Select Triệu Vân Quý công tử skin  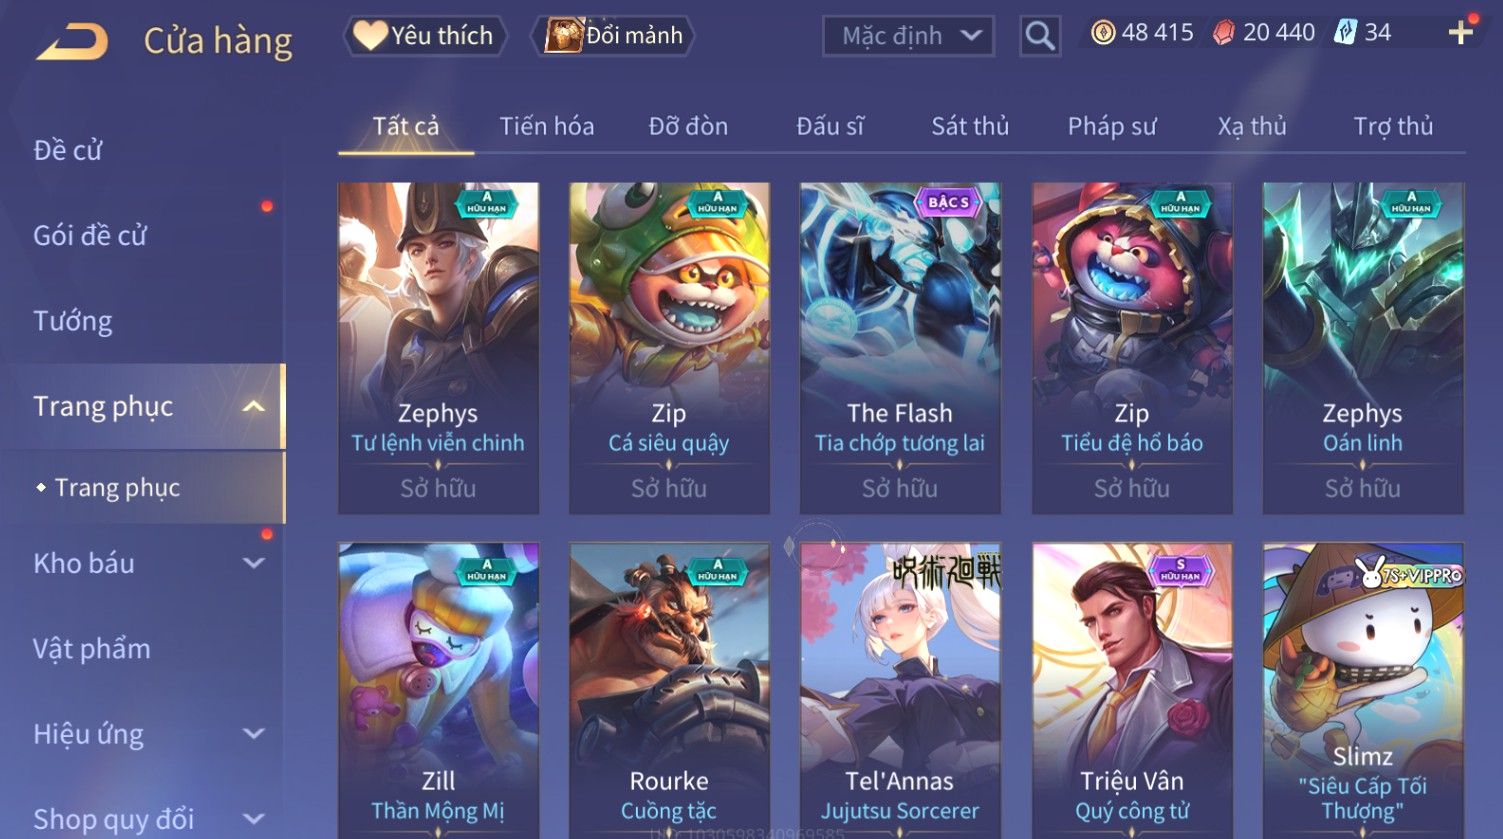pos(1132,690)
